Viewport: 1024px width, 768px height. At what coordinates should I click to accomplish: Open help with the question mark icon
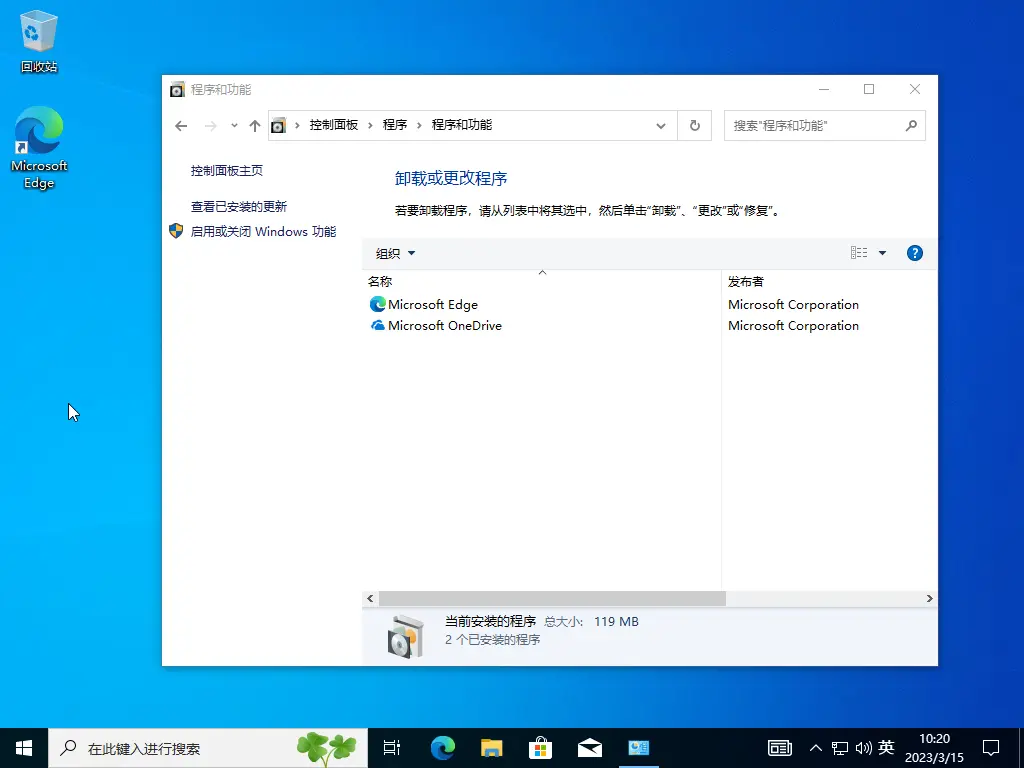click(x=914, y=253)
